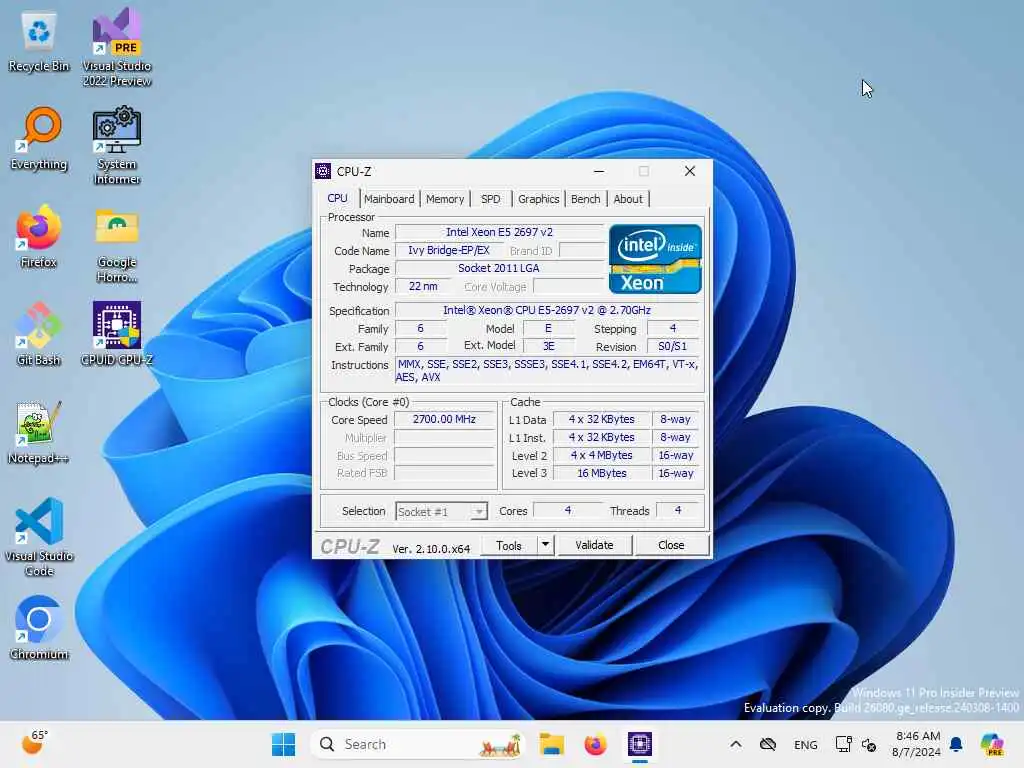
Task: Open System Informer desktop icon
Action: [x=117, y=146]
